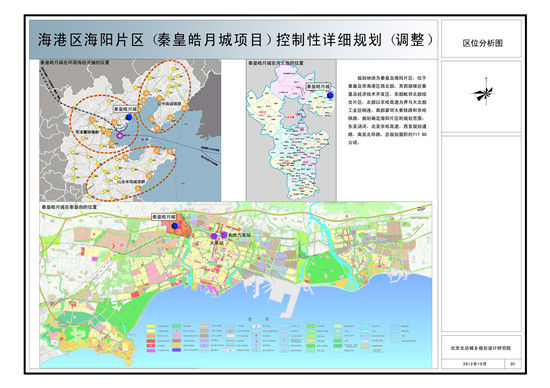Click the purple 汽车站 bus station marker
The width and height of the screenshot is (550, 388).
click(224, 234)
